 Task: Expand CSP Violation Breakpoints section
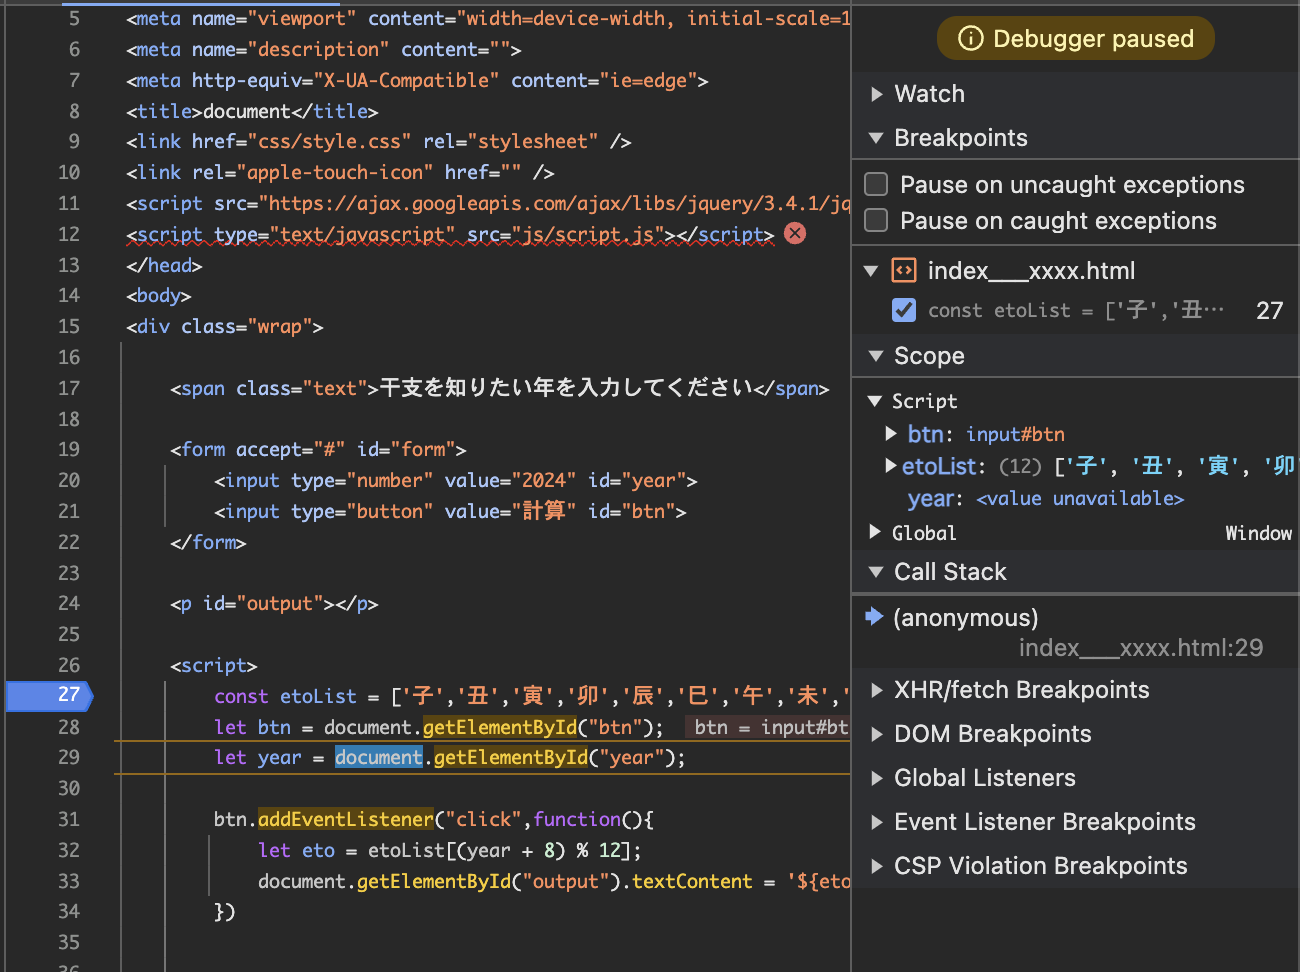[x=877, y=866]
